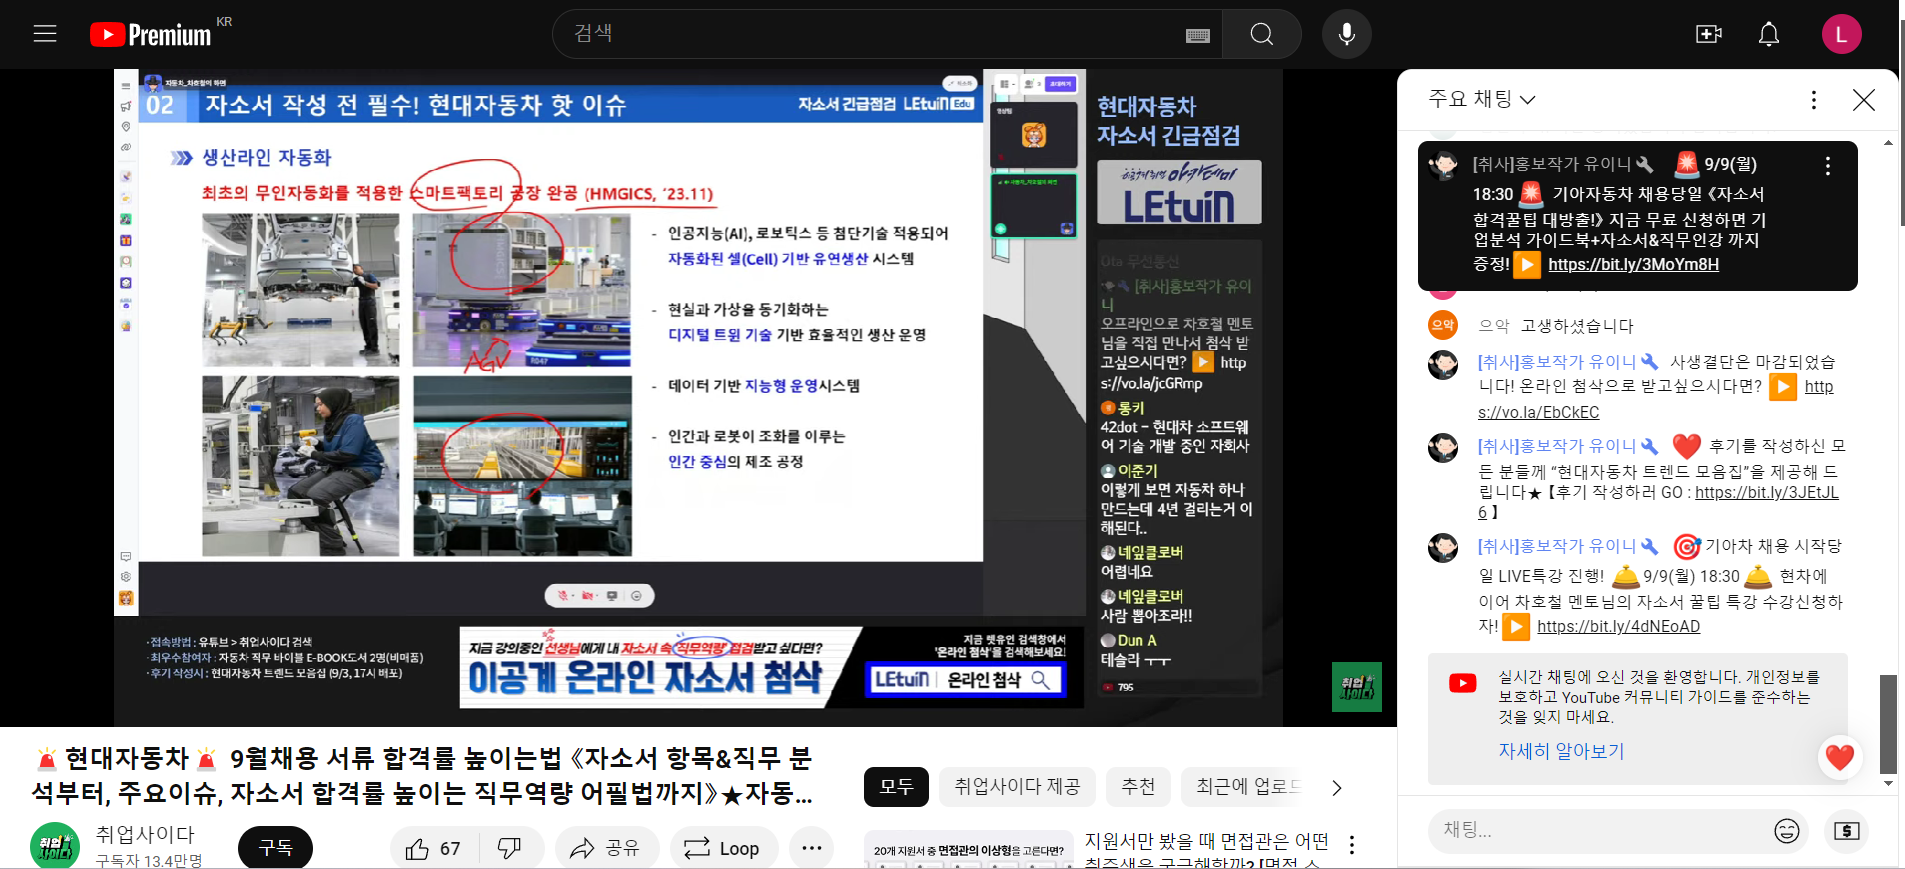
Task: Open the hamburger guide menu
Action: point(45,34)
